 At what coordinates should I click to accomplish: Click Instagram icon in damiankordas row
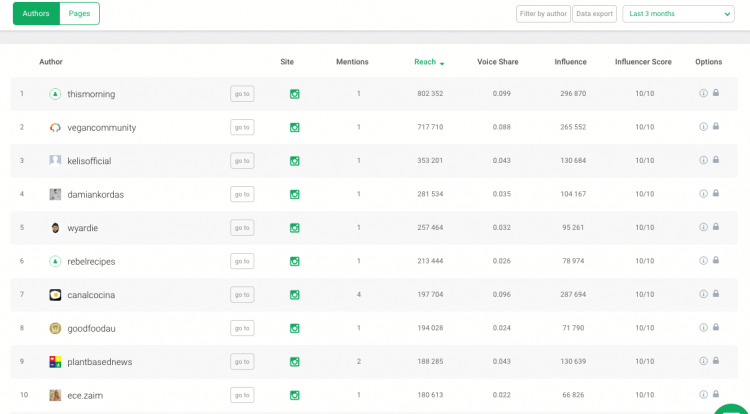295,195
